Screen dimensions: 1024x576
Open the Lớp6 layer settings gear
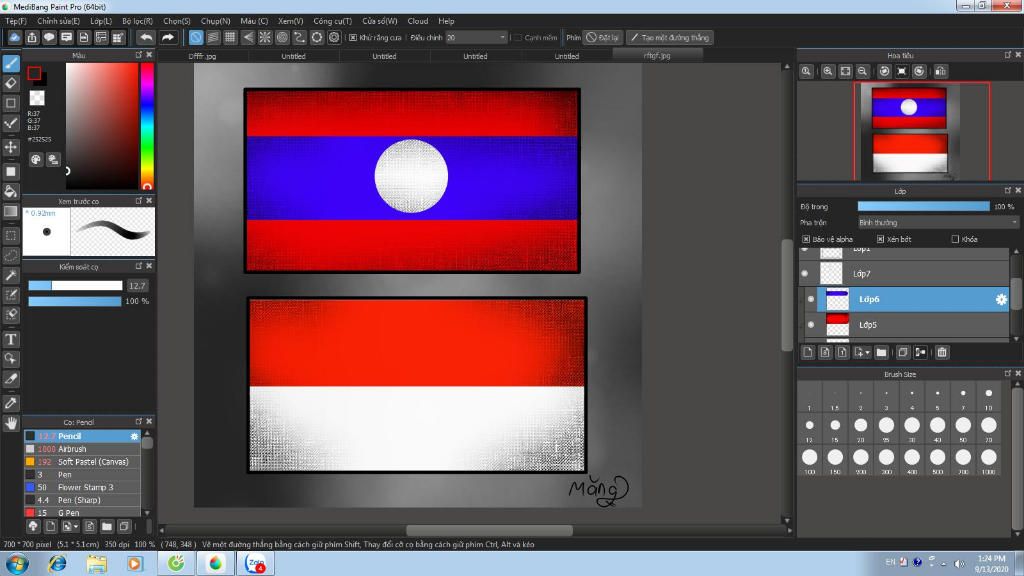[1000, 299]
